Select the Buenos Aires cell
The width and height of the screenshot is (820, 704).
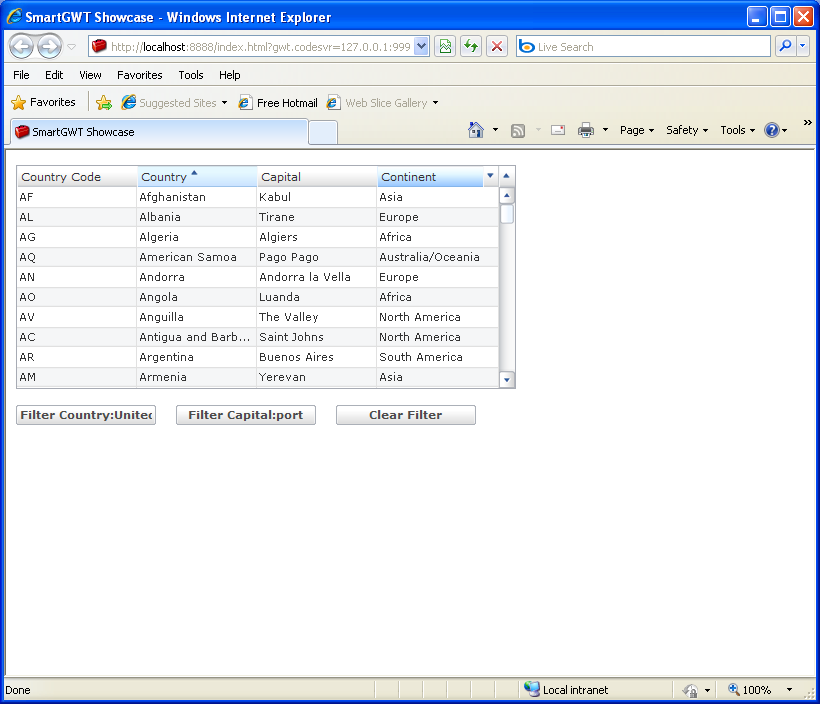tap(316, 357)
